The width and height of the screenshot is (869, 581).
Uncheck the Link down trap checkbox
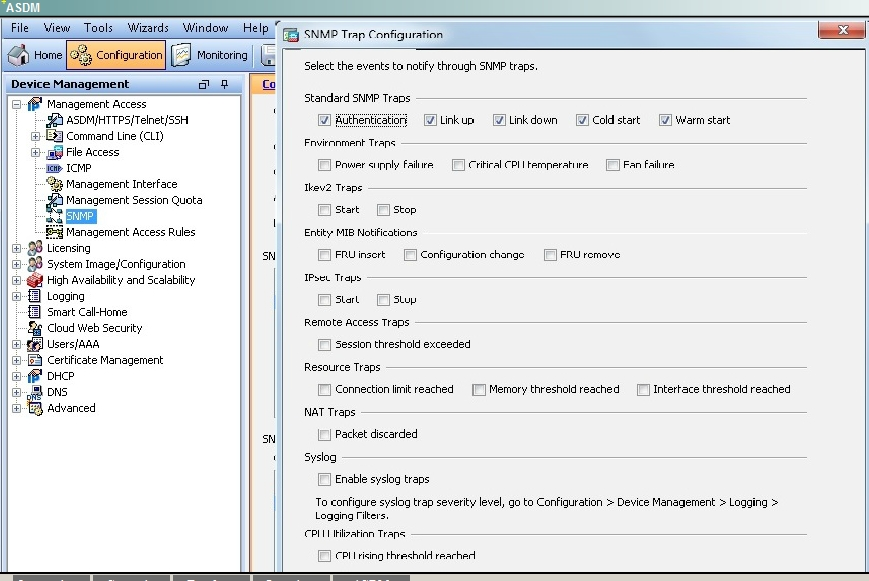click(x=499, y=120)
